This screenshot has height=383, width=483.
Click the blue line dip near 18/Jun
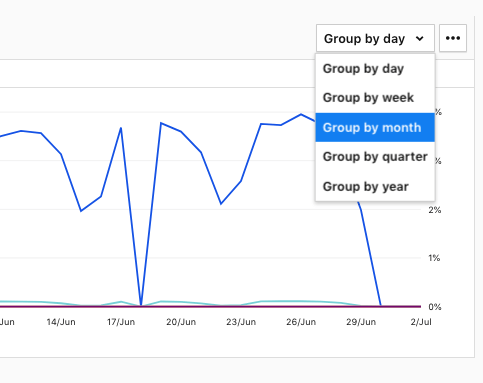141,303
